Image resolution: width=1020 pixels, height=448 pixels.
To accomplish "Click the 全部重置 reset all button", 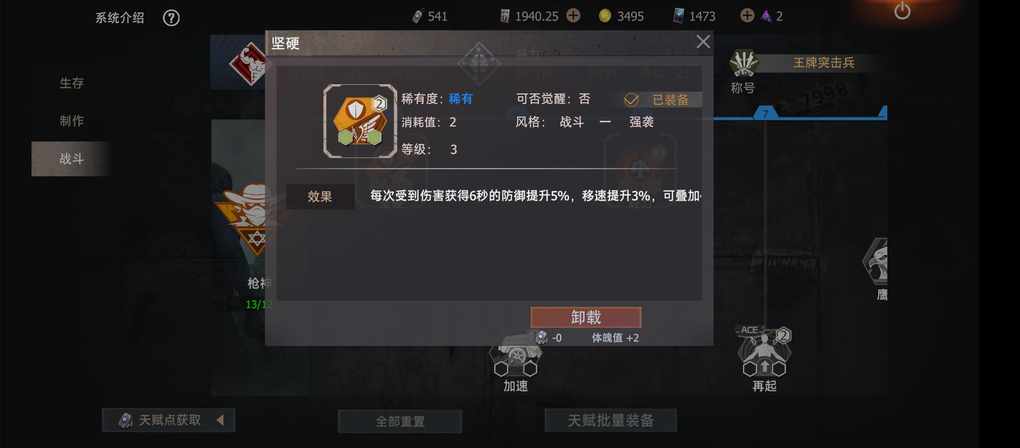I will pyautogui.click(x=399, y=421).
